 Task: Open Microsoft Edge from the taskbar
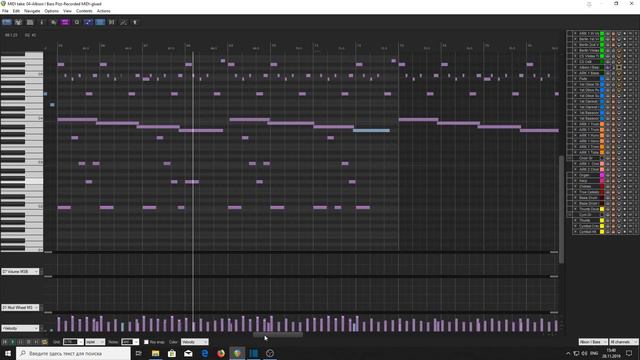(204, 353)
